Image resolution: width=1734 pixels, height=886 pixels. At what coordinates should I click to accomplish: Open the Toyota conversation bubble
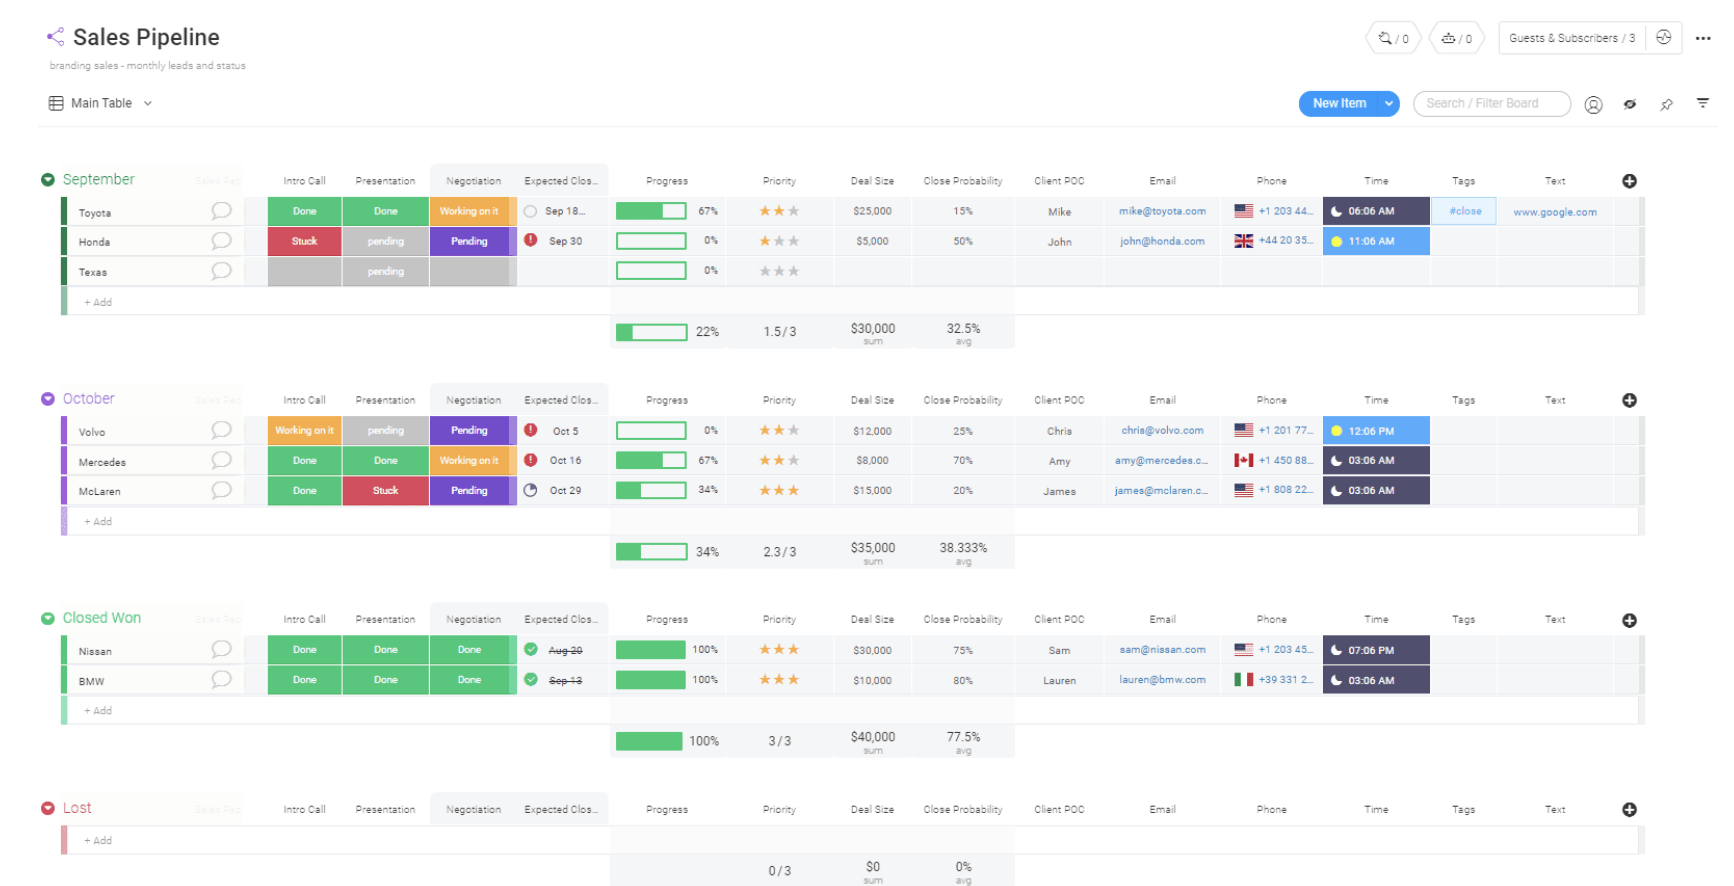pyautogui.click(x=221, y=211)
